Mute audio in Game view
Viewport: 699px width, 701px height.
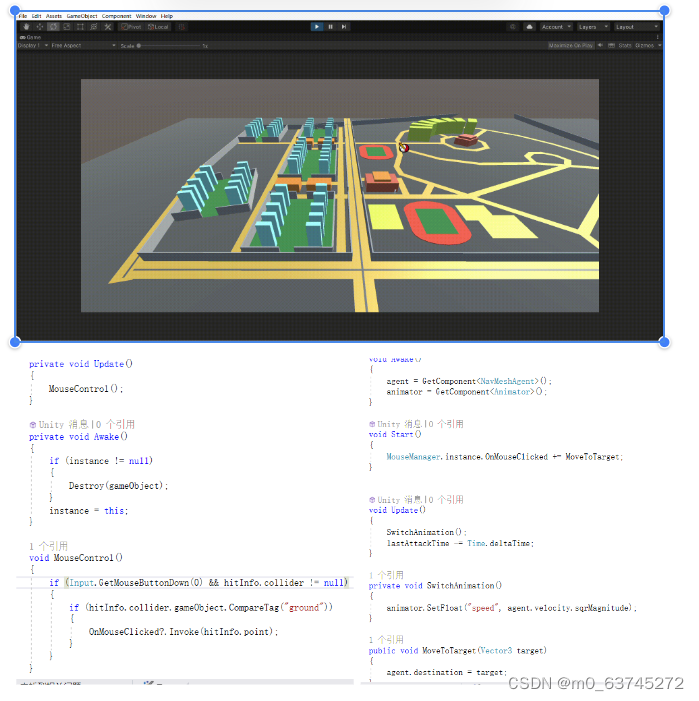pos(600,46)
